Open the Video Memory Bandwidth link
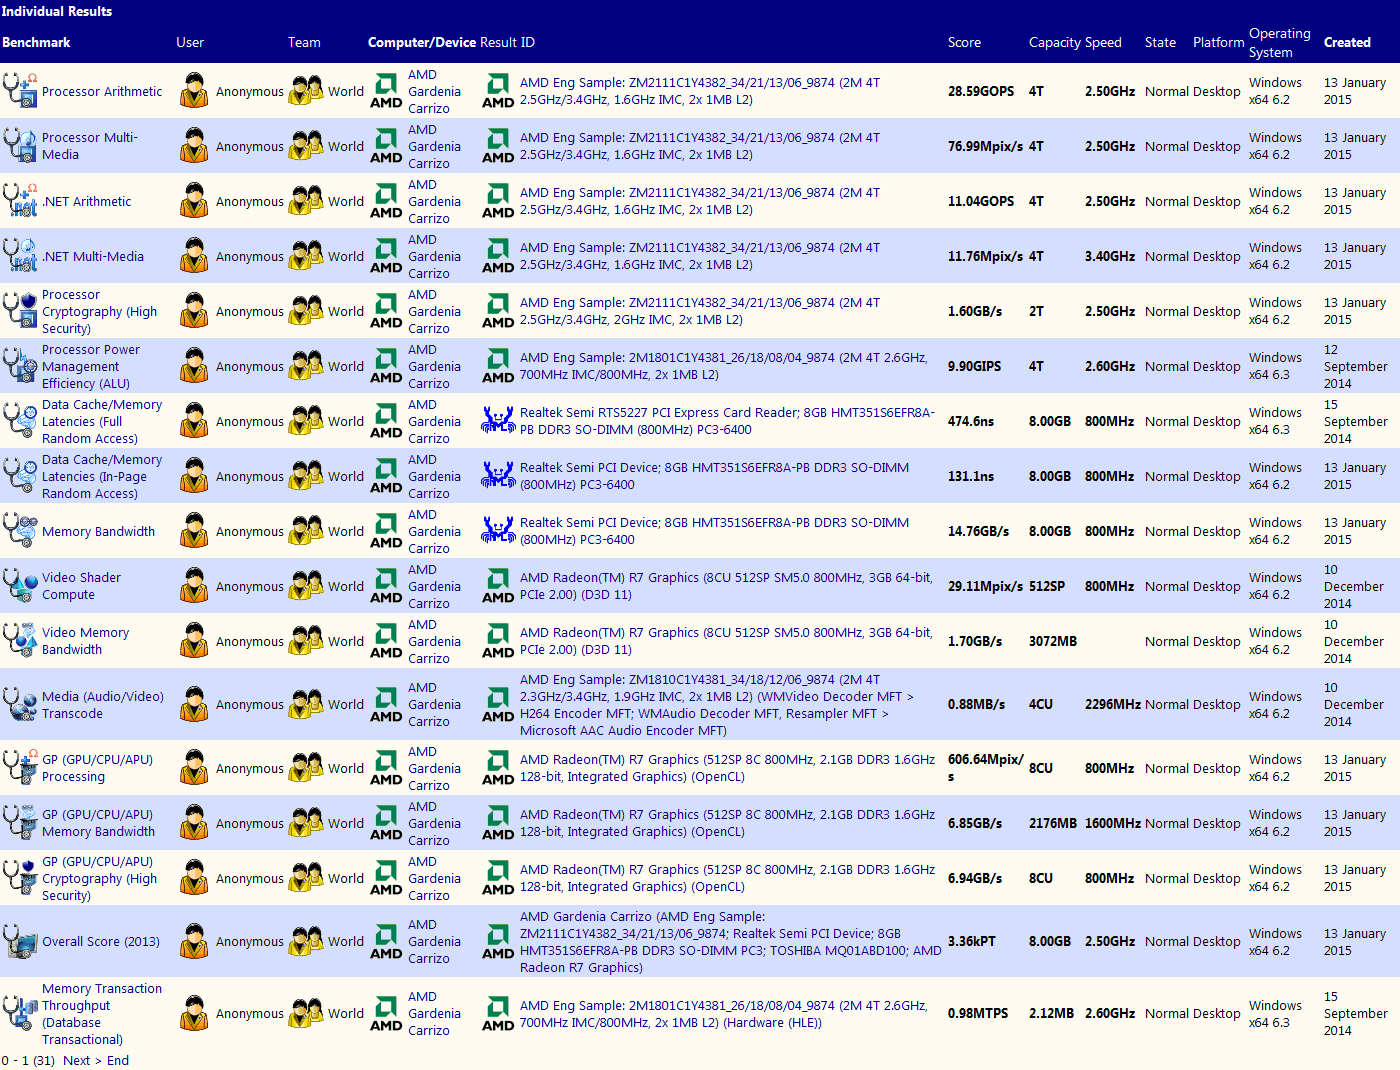This screenshot has width=1400, height=1070. click(85, 641)
